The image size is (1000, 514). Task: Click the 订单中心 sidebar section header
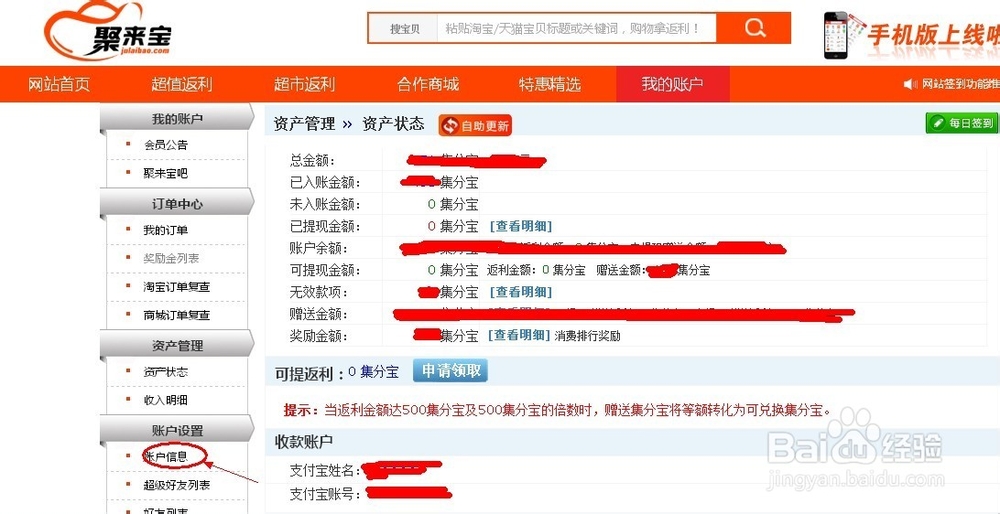point(177,204)
